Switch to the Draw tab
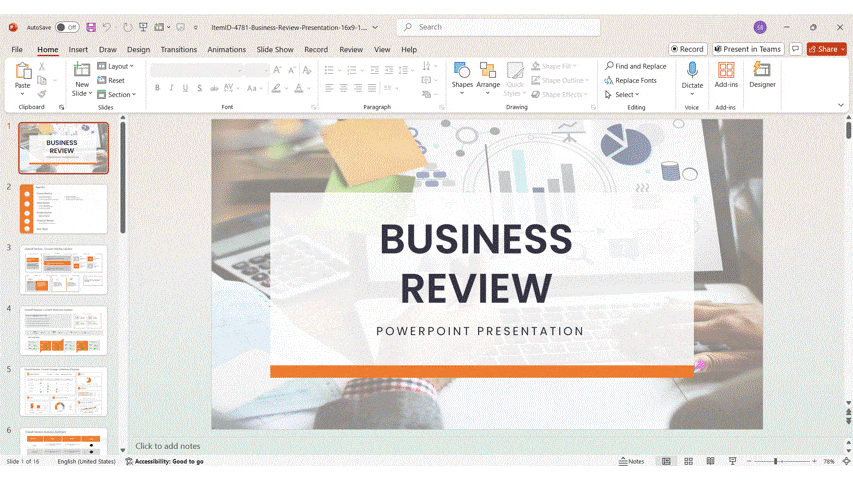This screenshot has height=480, width=853. coord(108,50)
